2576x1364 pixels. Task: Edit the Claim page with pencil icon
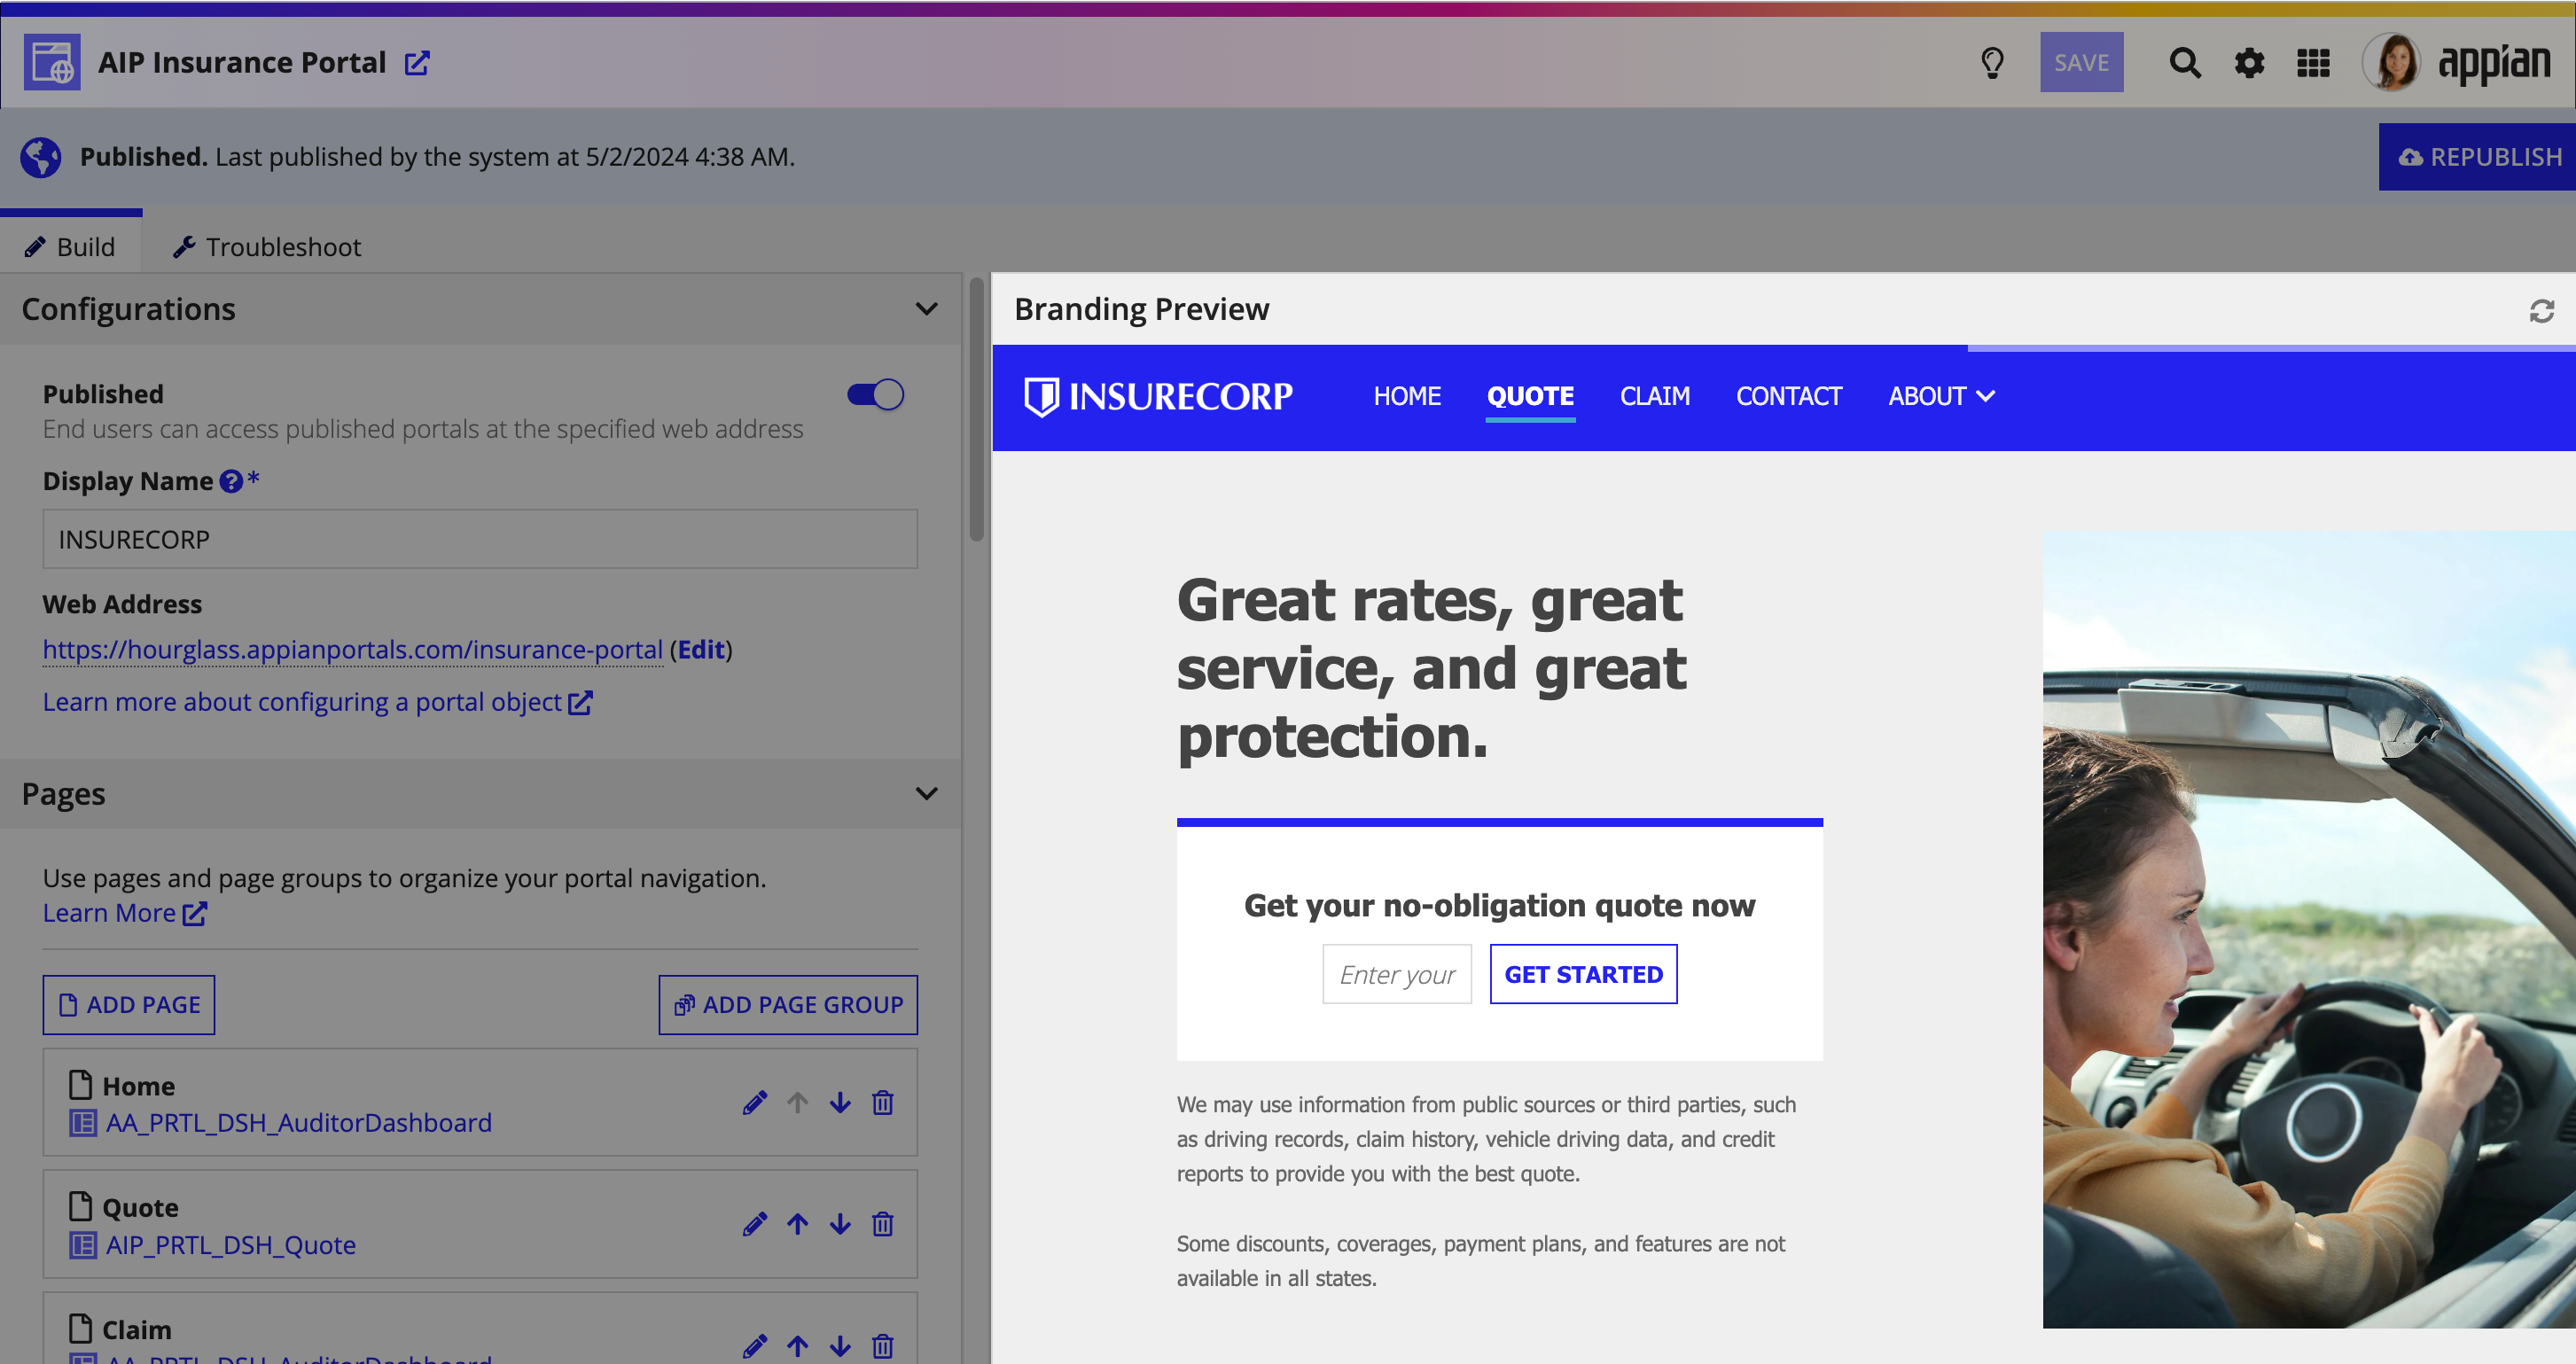click(755, 1346)
